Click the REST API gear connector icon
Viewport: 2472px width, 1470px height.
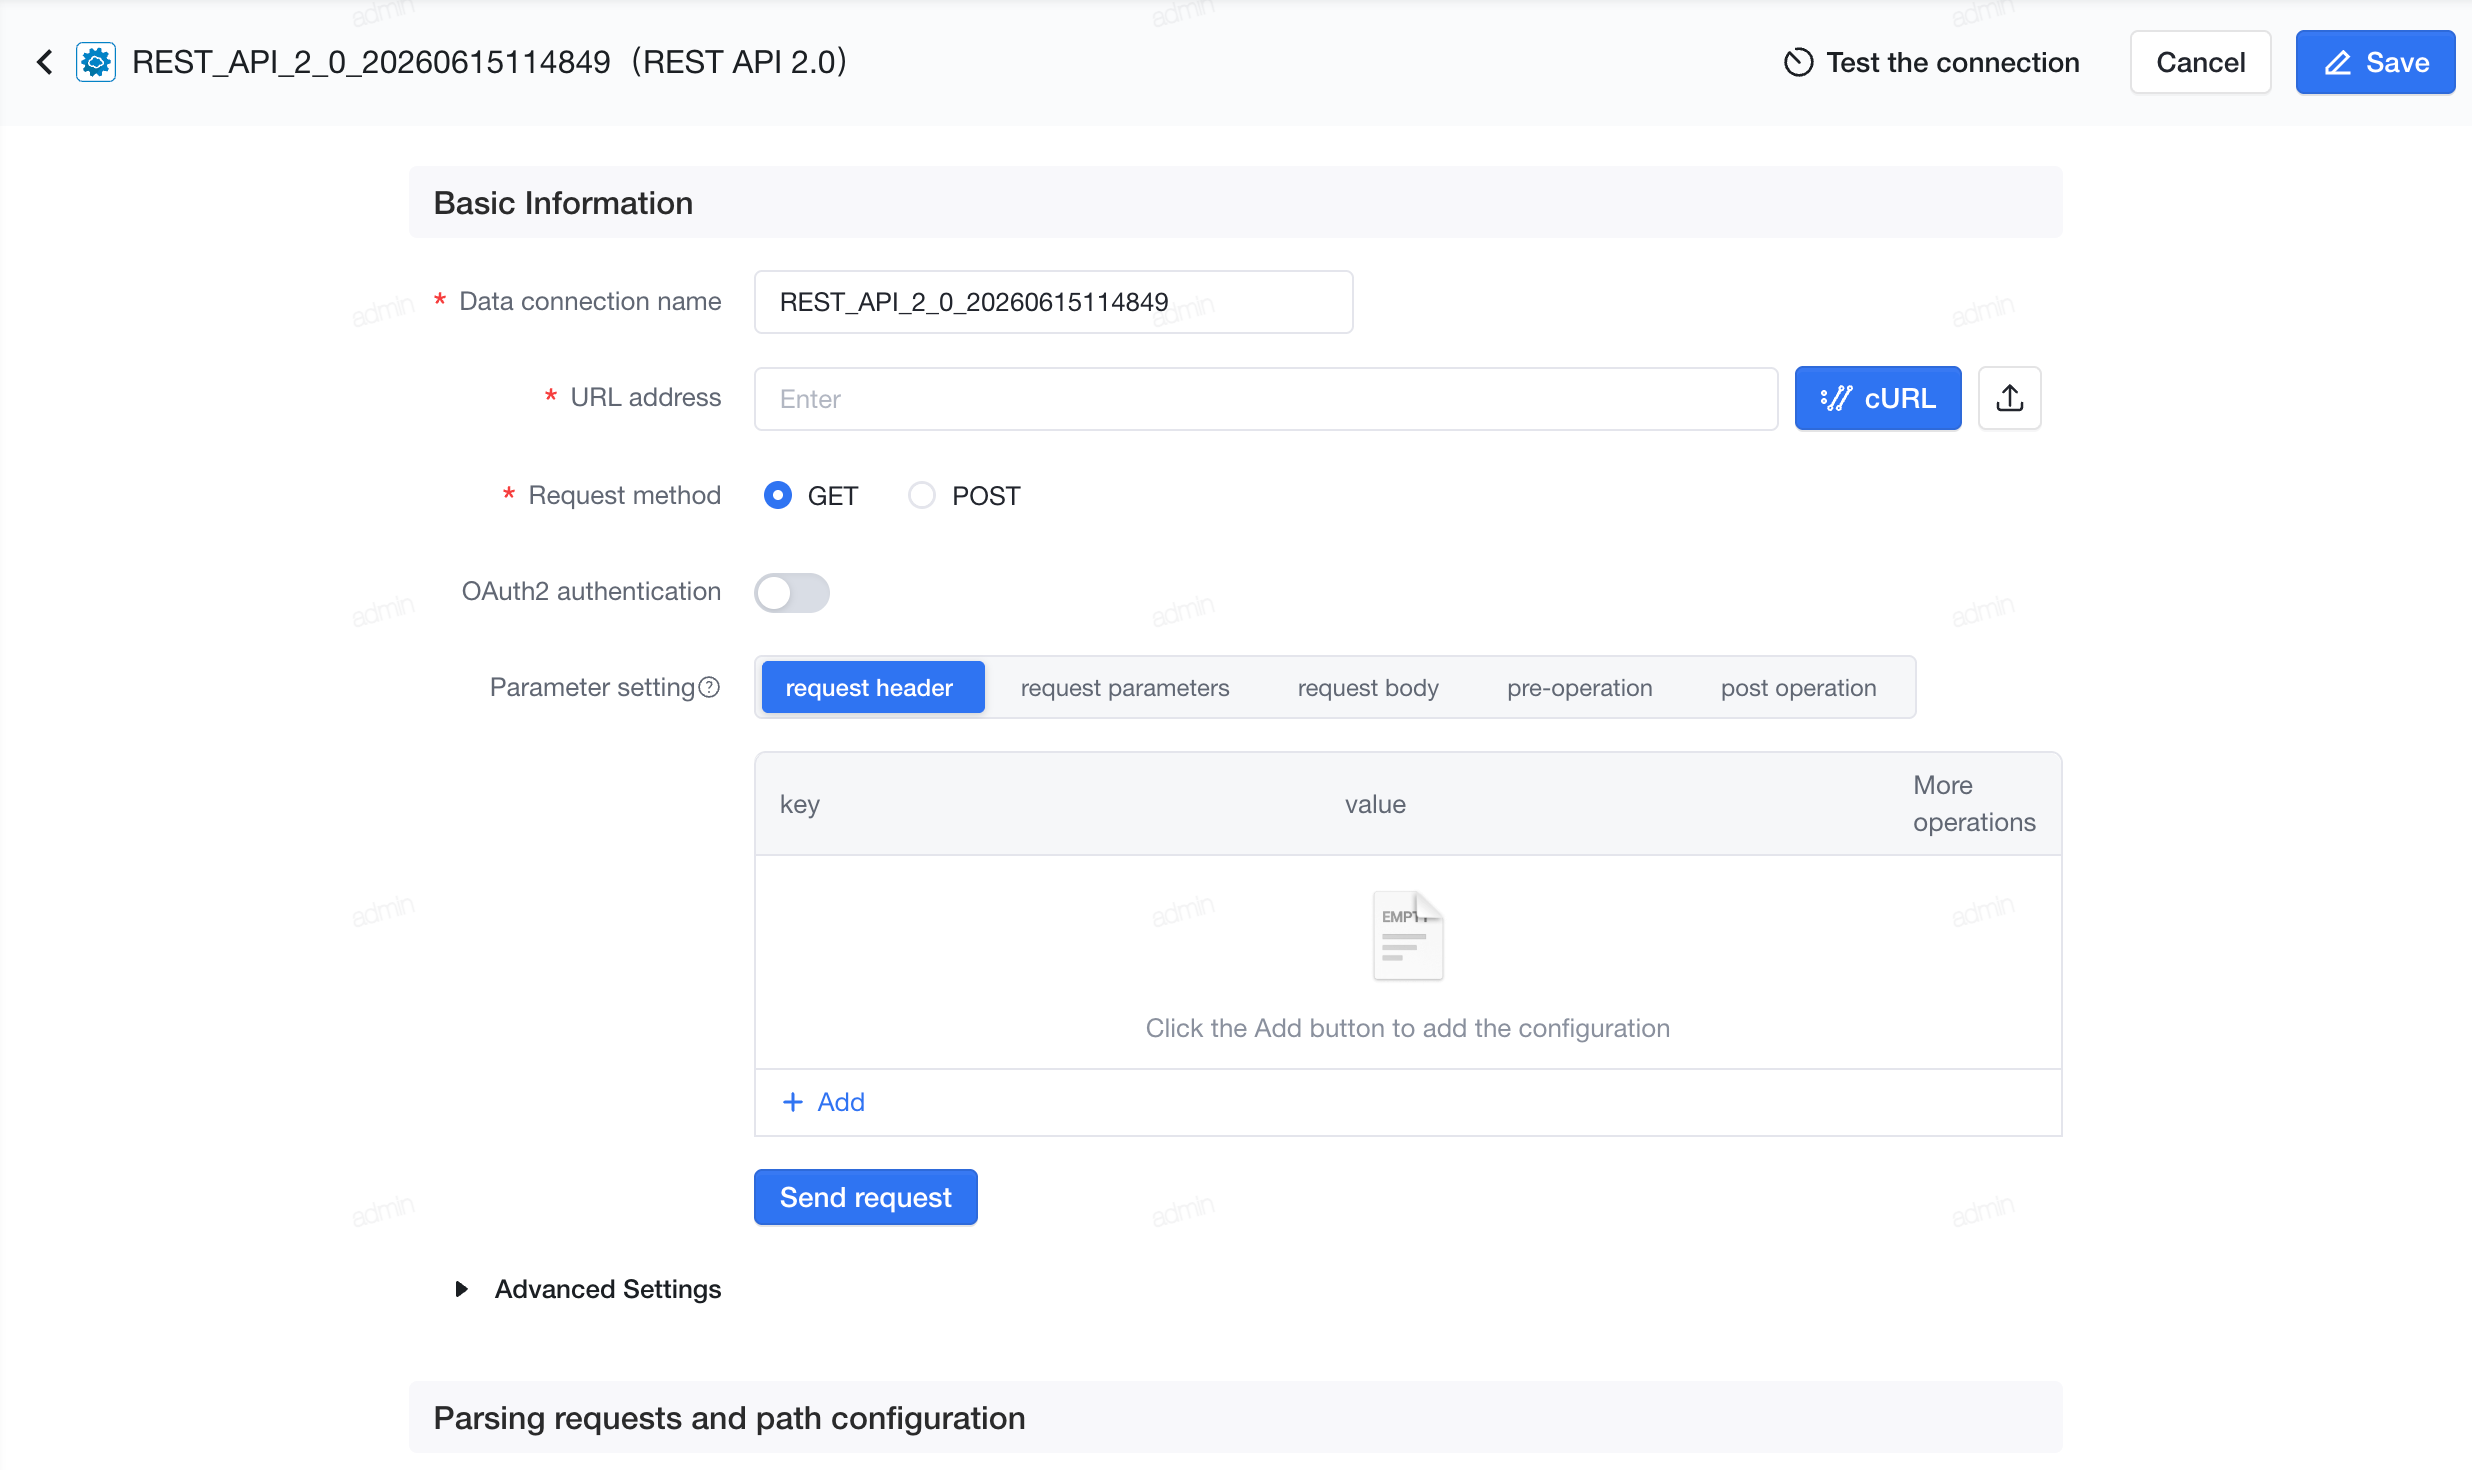point(96,62)
